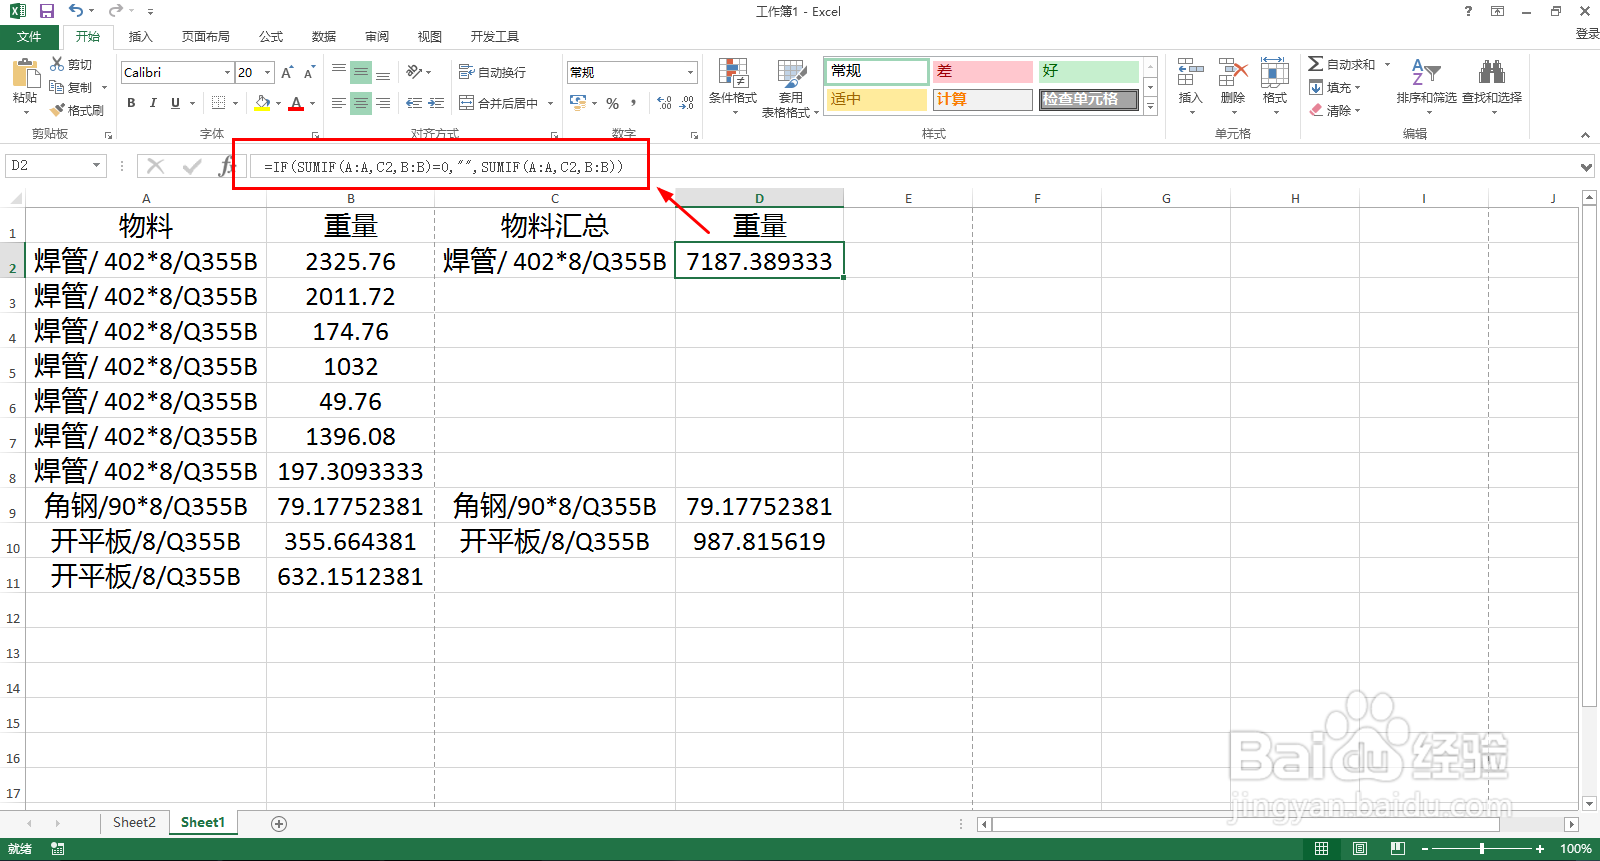The height and width of the screenshot is (861, 1600).
Task: Switch to the 插入 Insert tab
Action: [x=141, y=37]
